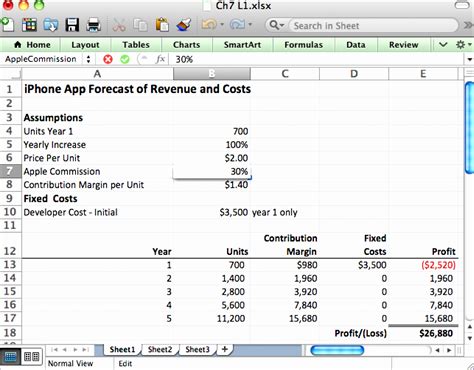This screenshot has width=474, height=370.
Task: Open the undo history dropdown arrow
Action: [222, 25]
